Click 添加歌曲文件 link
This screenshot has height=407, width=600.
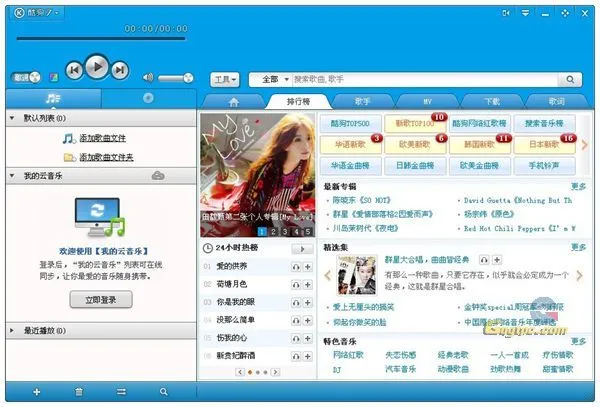tap(103, 138)
